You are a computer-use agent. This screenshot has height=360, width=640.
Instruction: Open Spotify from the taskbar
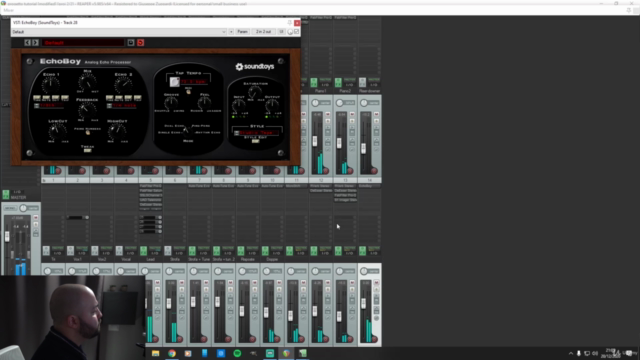click(x=237, y=353)
